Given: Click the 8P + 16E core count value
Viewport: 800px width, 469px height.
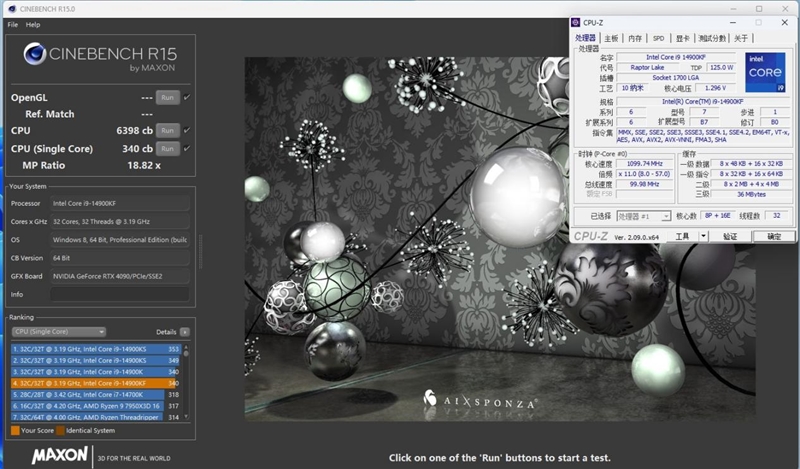Looking at the screenshot, I should (x=717, y=216).
